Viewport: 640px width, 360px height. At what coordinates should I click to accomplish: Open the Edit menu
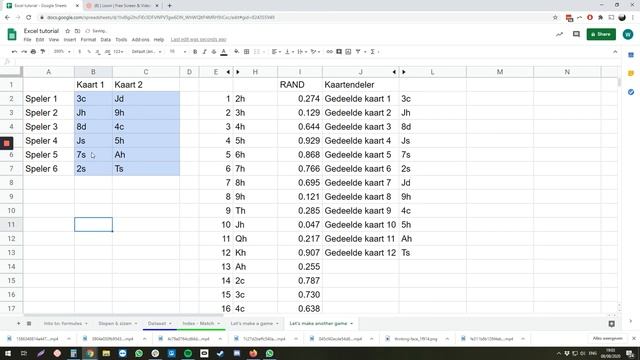tap(40, 40)
